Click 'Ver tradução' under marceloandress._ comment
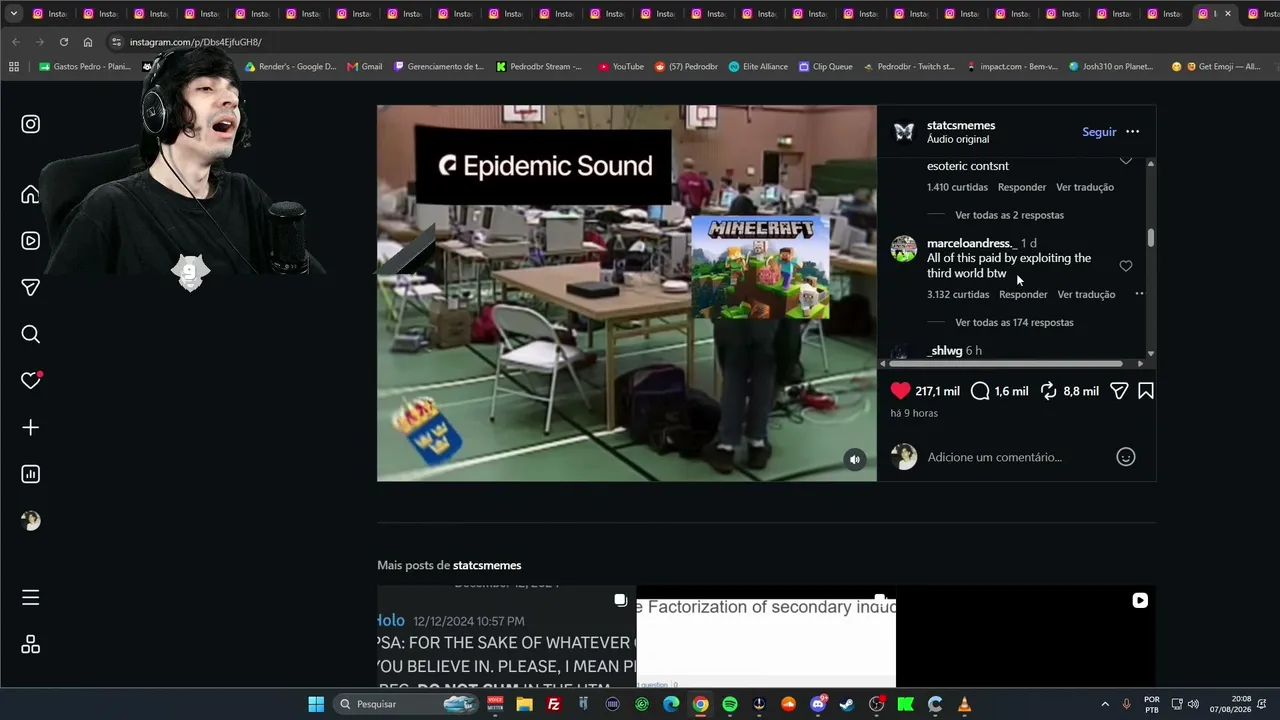 tap(1086, 294)
